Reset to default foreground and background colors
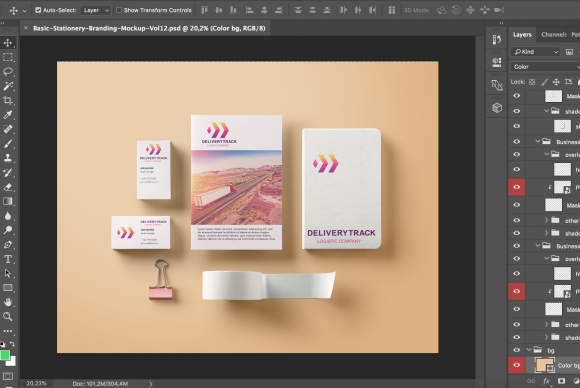This screenshot has height=388, width=580. [3, 344]
